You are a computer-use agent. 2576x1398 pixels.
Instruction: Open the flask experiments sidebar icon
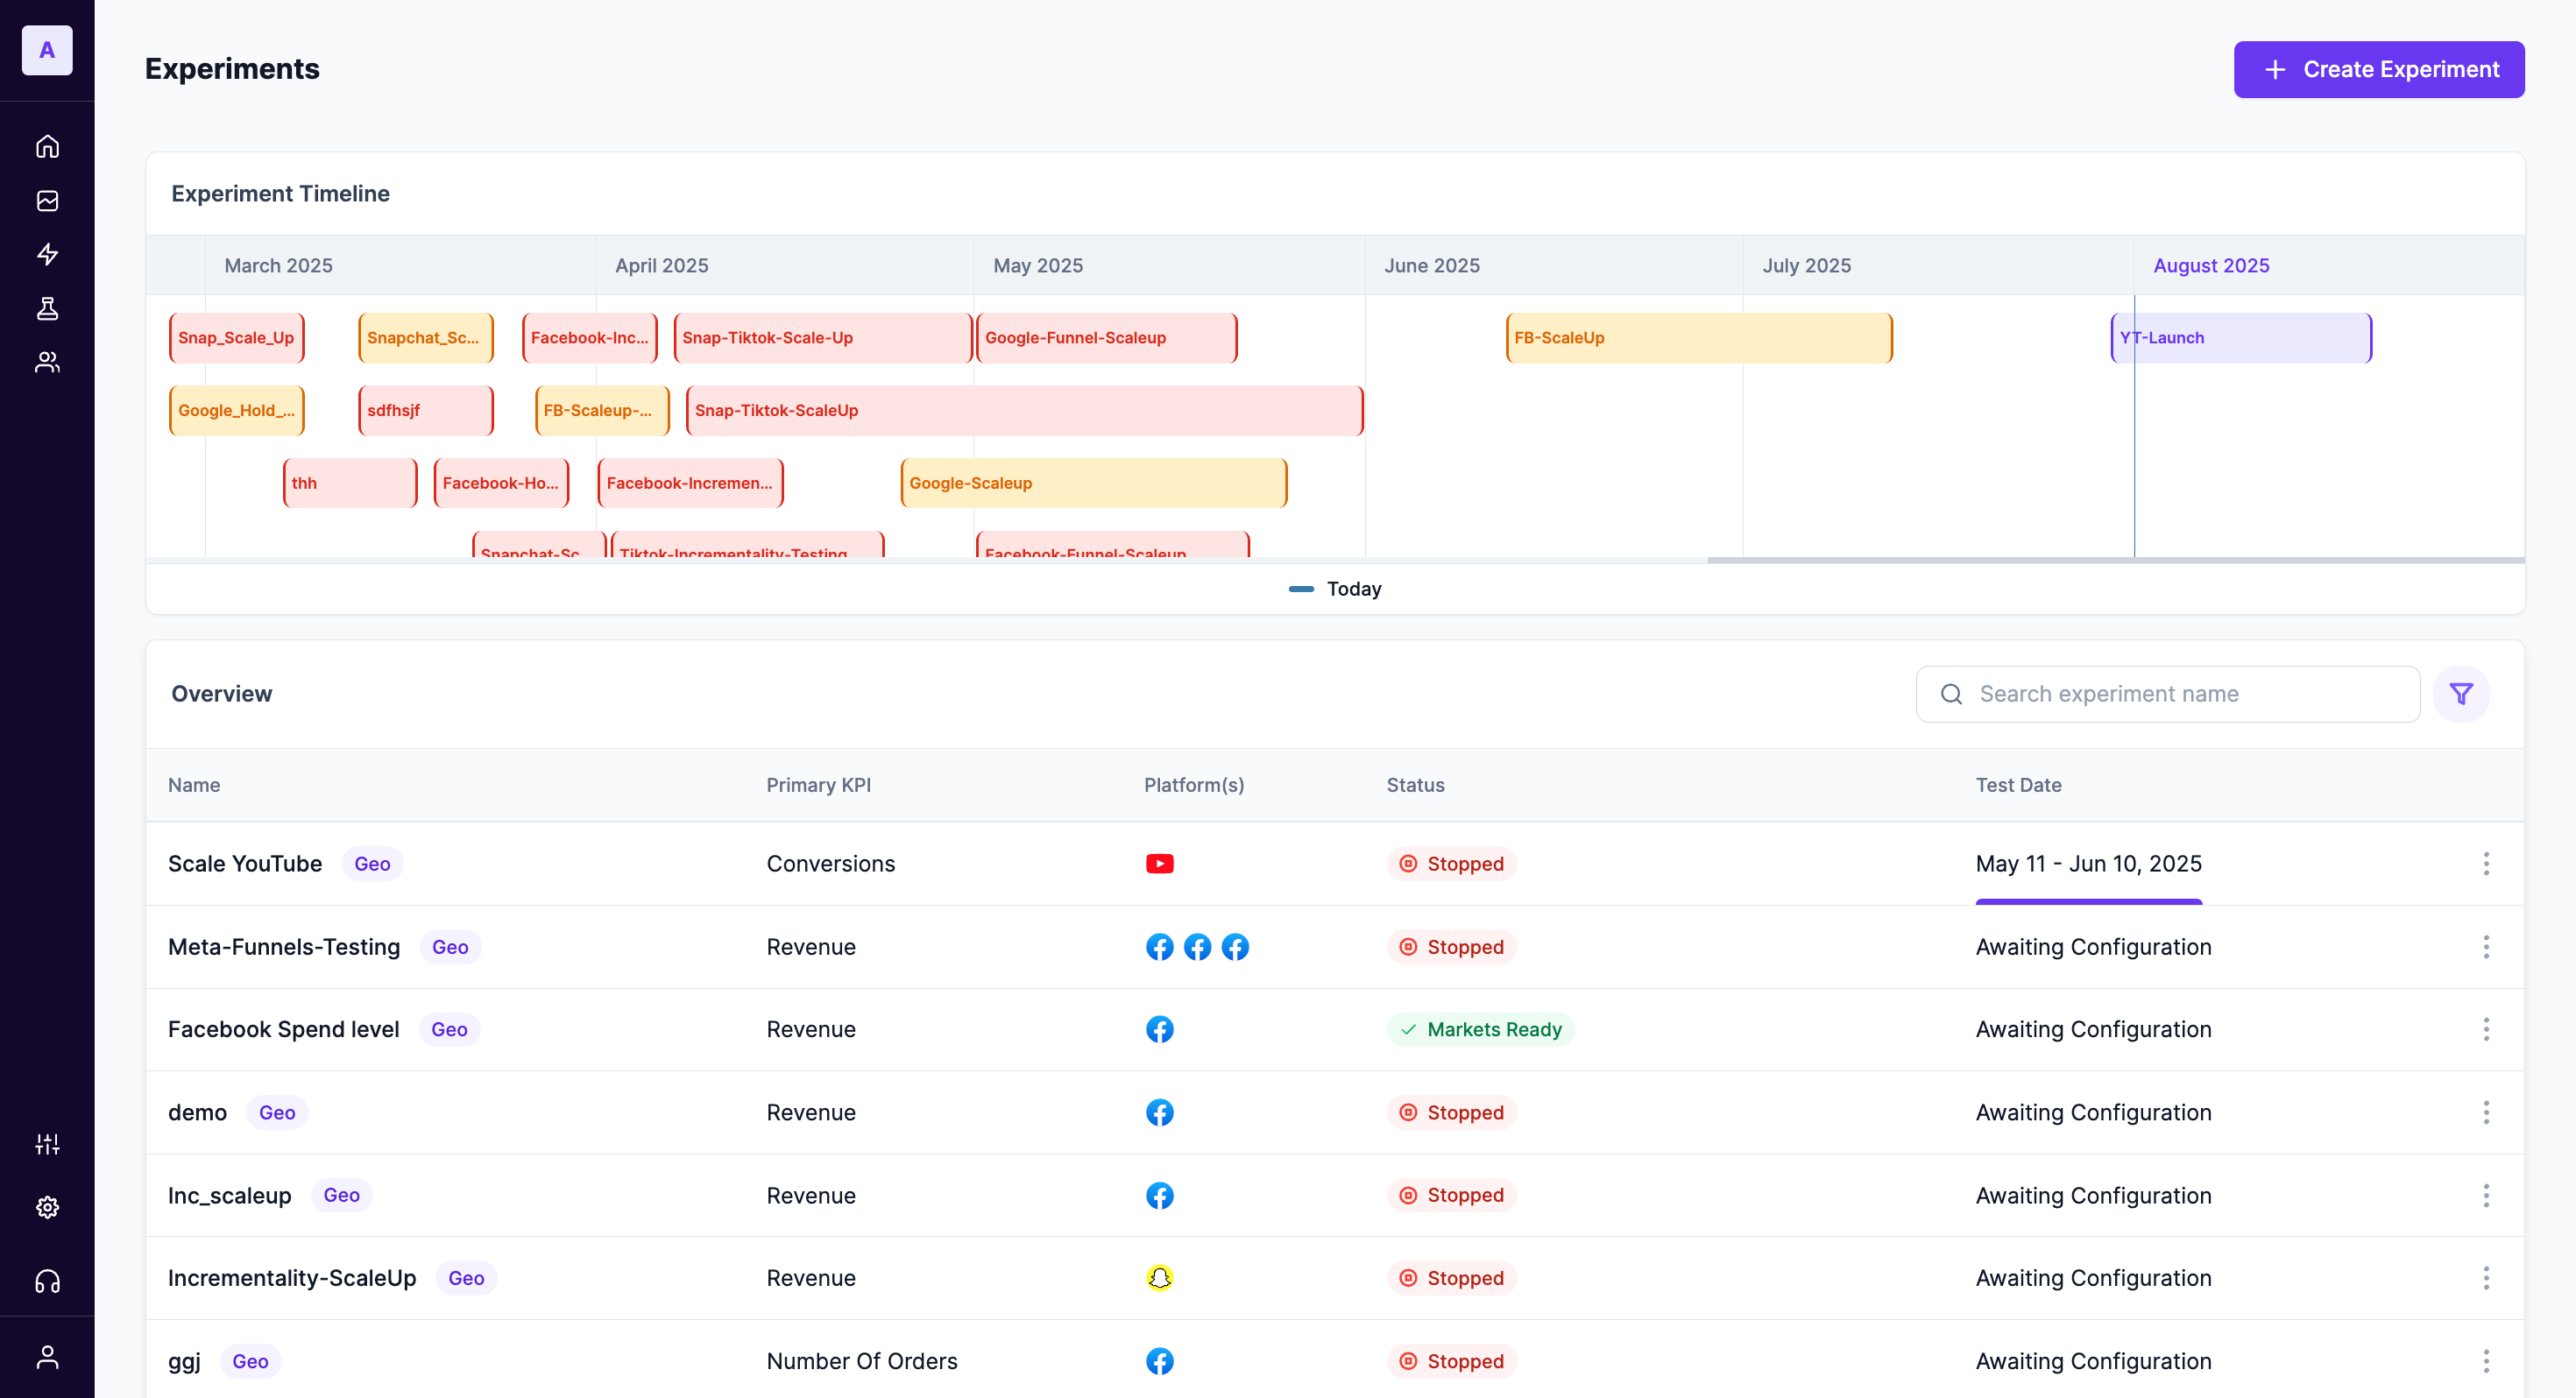(x=47, y=308)
